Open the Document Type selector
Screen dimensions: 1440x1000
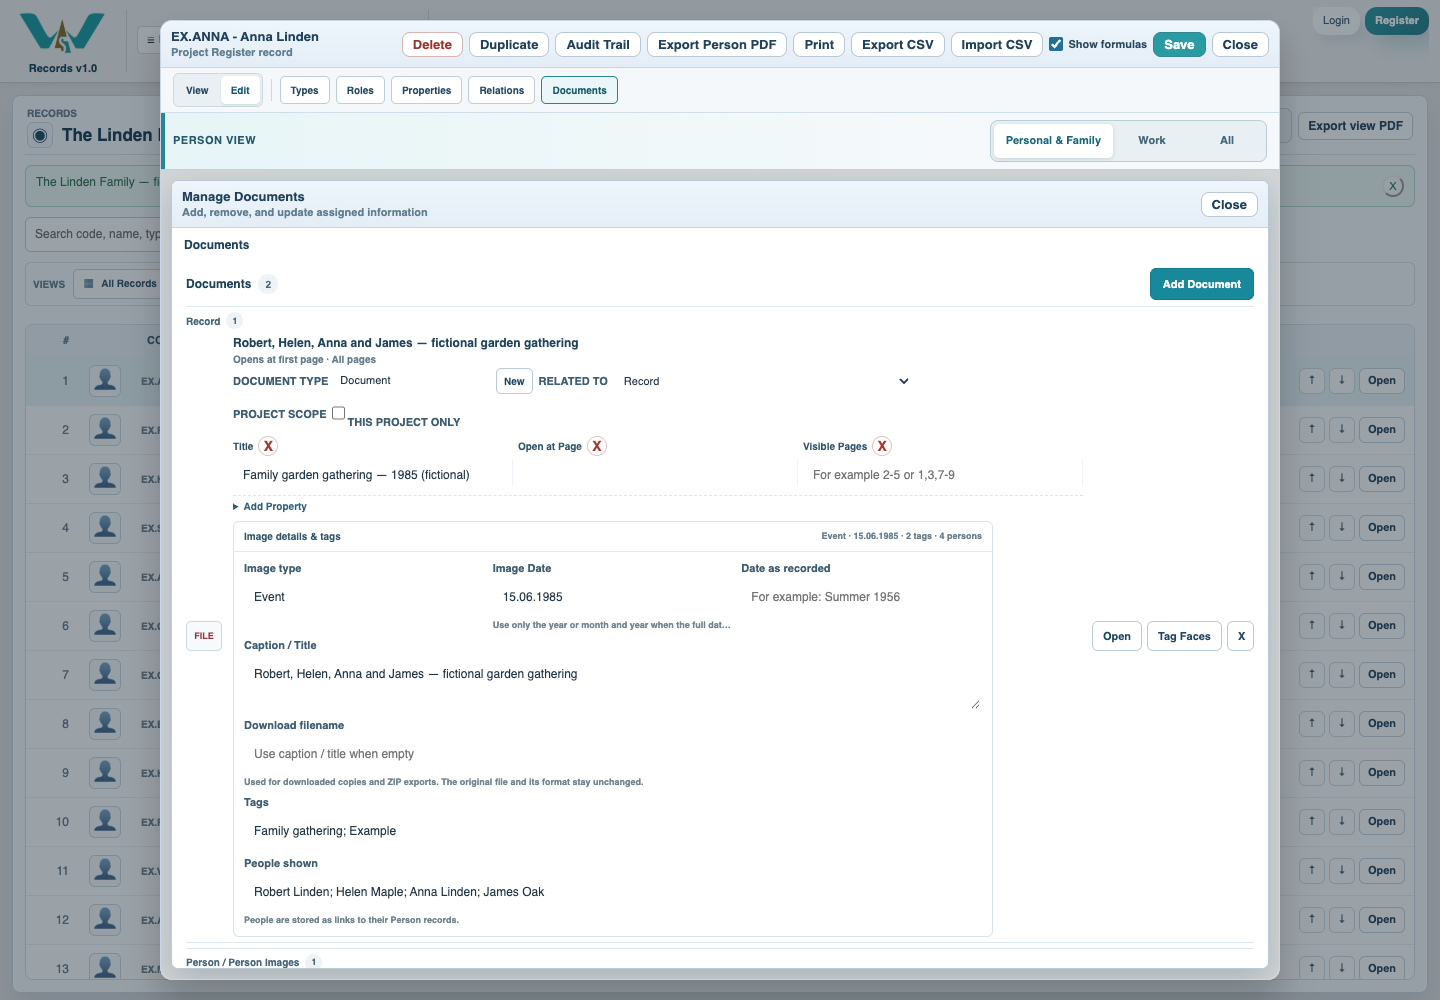pyautogui.click(x=412, y=381)
